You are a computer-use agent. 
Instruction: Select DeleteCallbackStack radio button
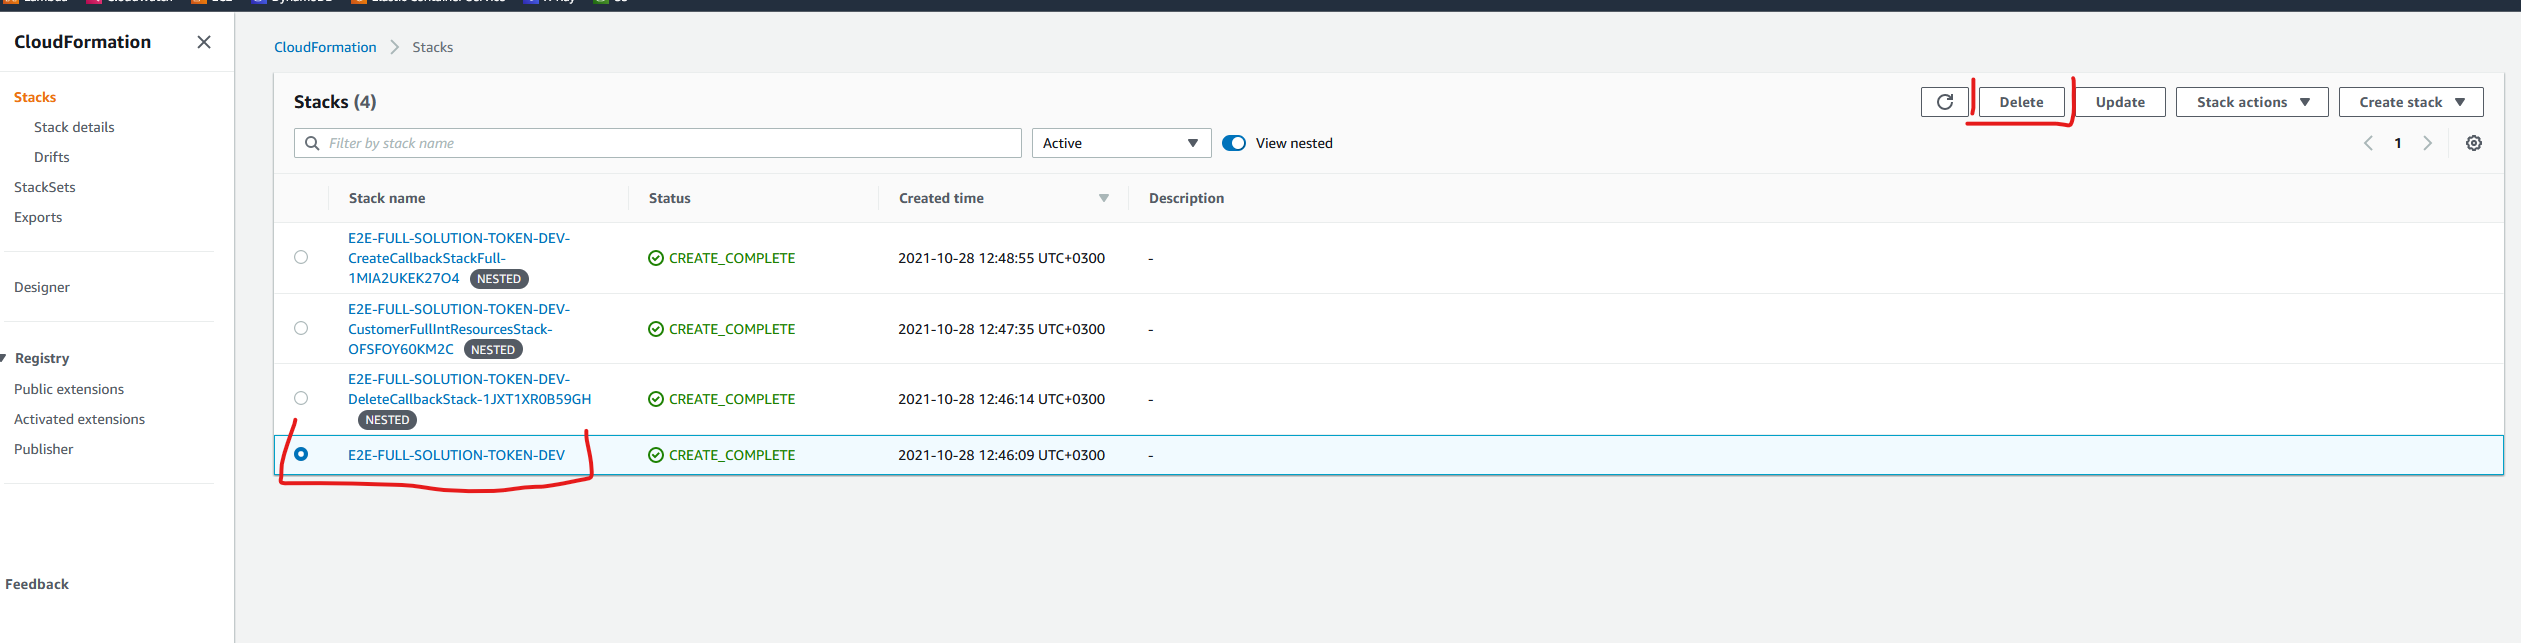(301, 398)
